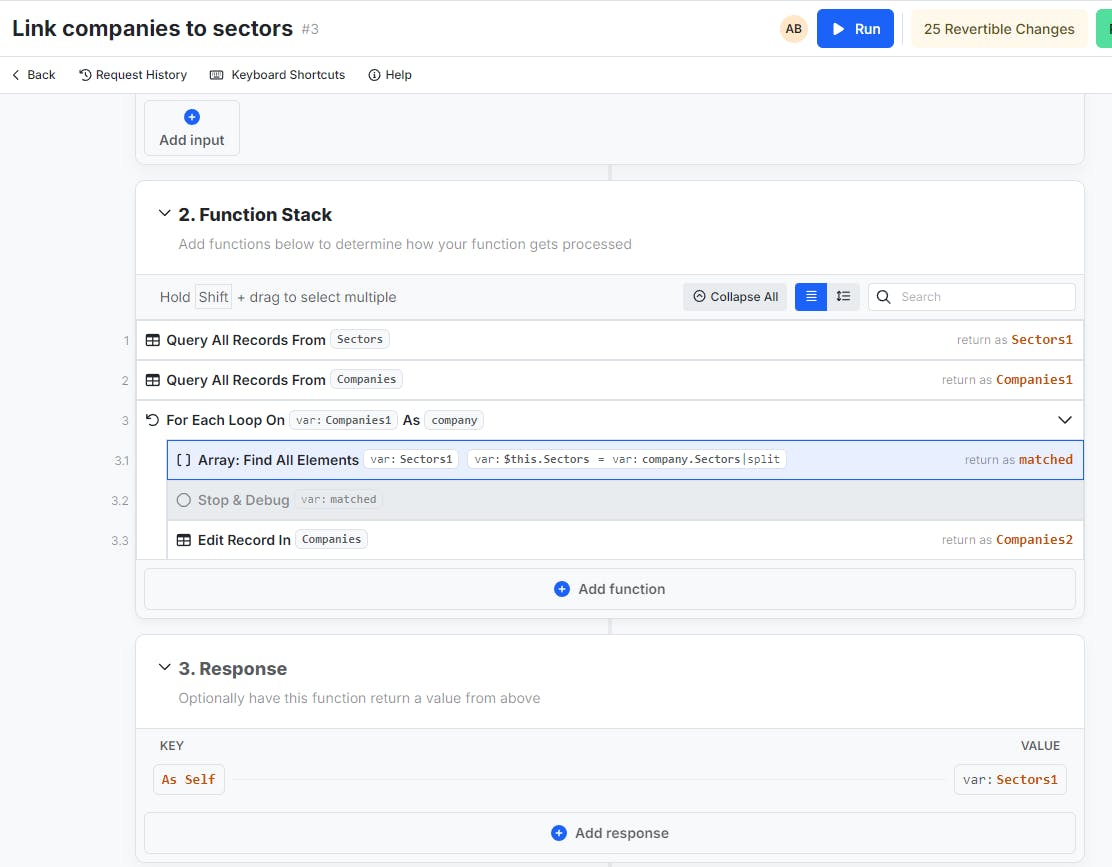Click Collapse All button
1112x867 pixels.
pyautogui.click(x=735, y=297)
